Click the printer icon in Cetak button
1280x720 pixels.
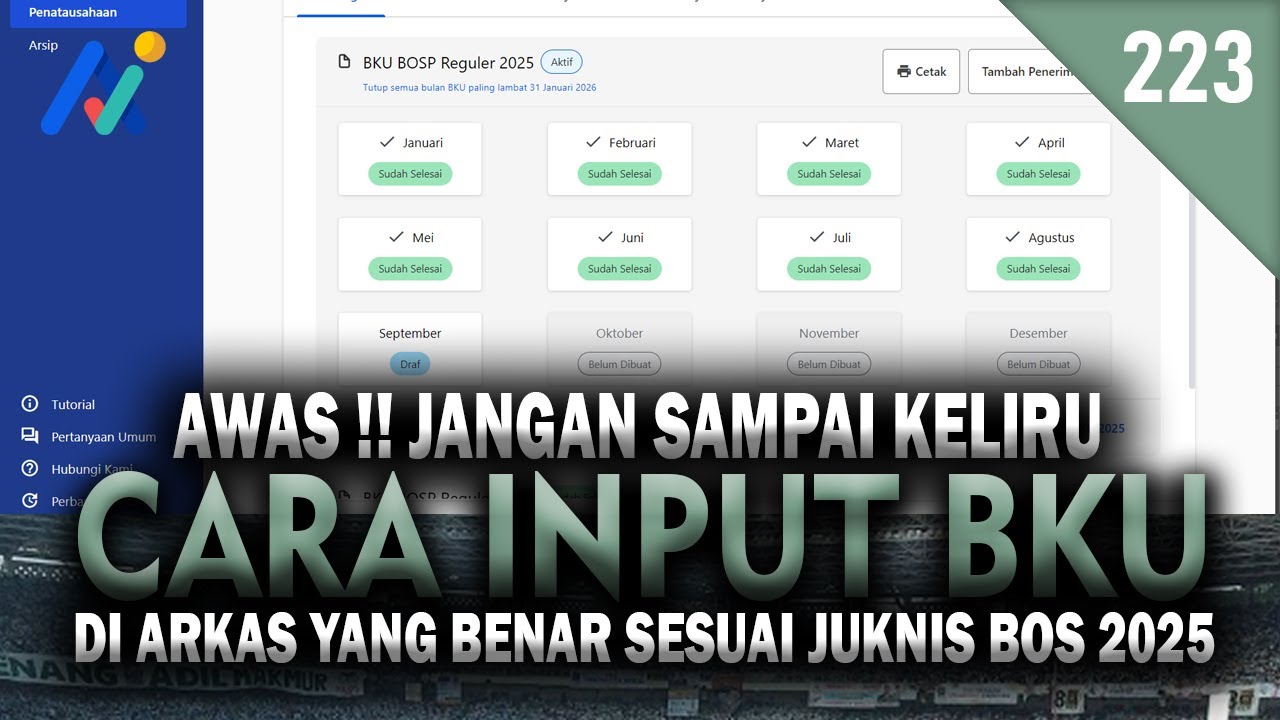904,72
